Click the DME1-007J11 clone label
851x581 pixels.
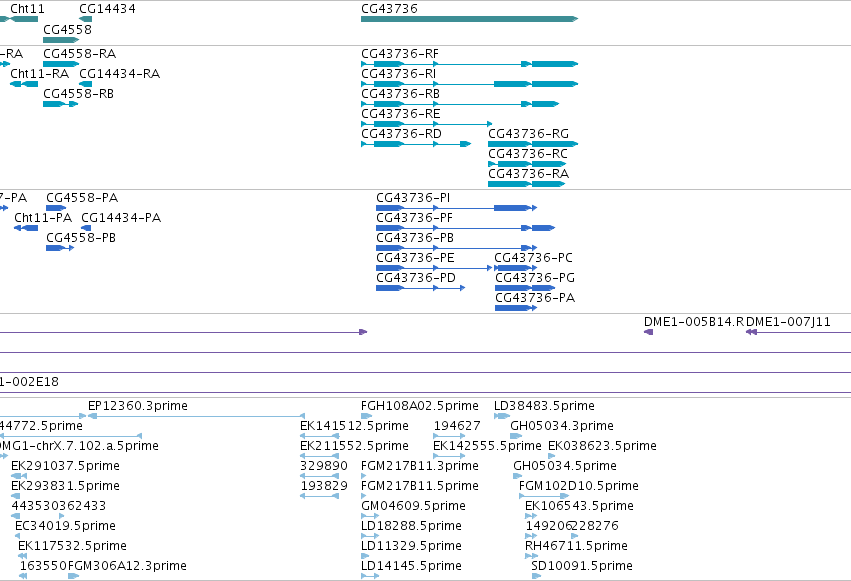789,322
